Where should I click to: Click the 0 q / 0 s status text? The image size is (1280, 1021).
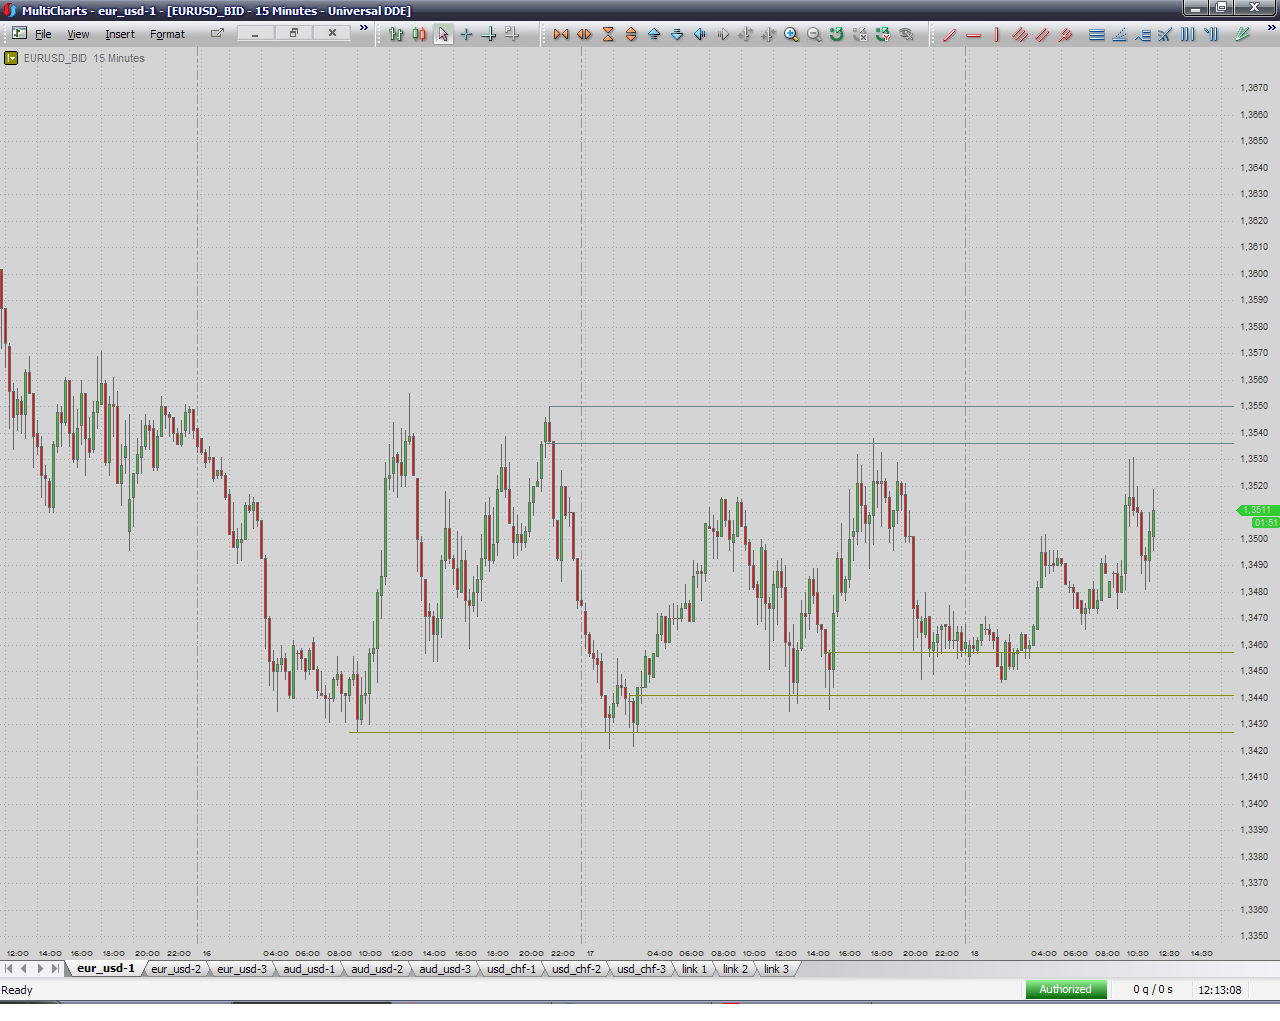click(x=1153, y=990)
